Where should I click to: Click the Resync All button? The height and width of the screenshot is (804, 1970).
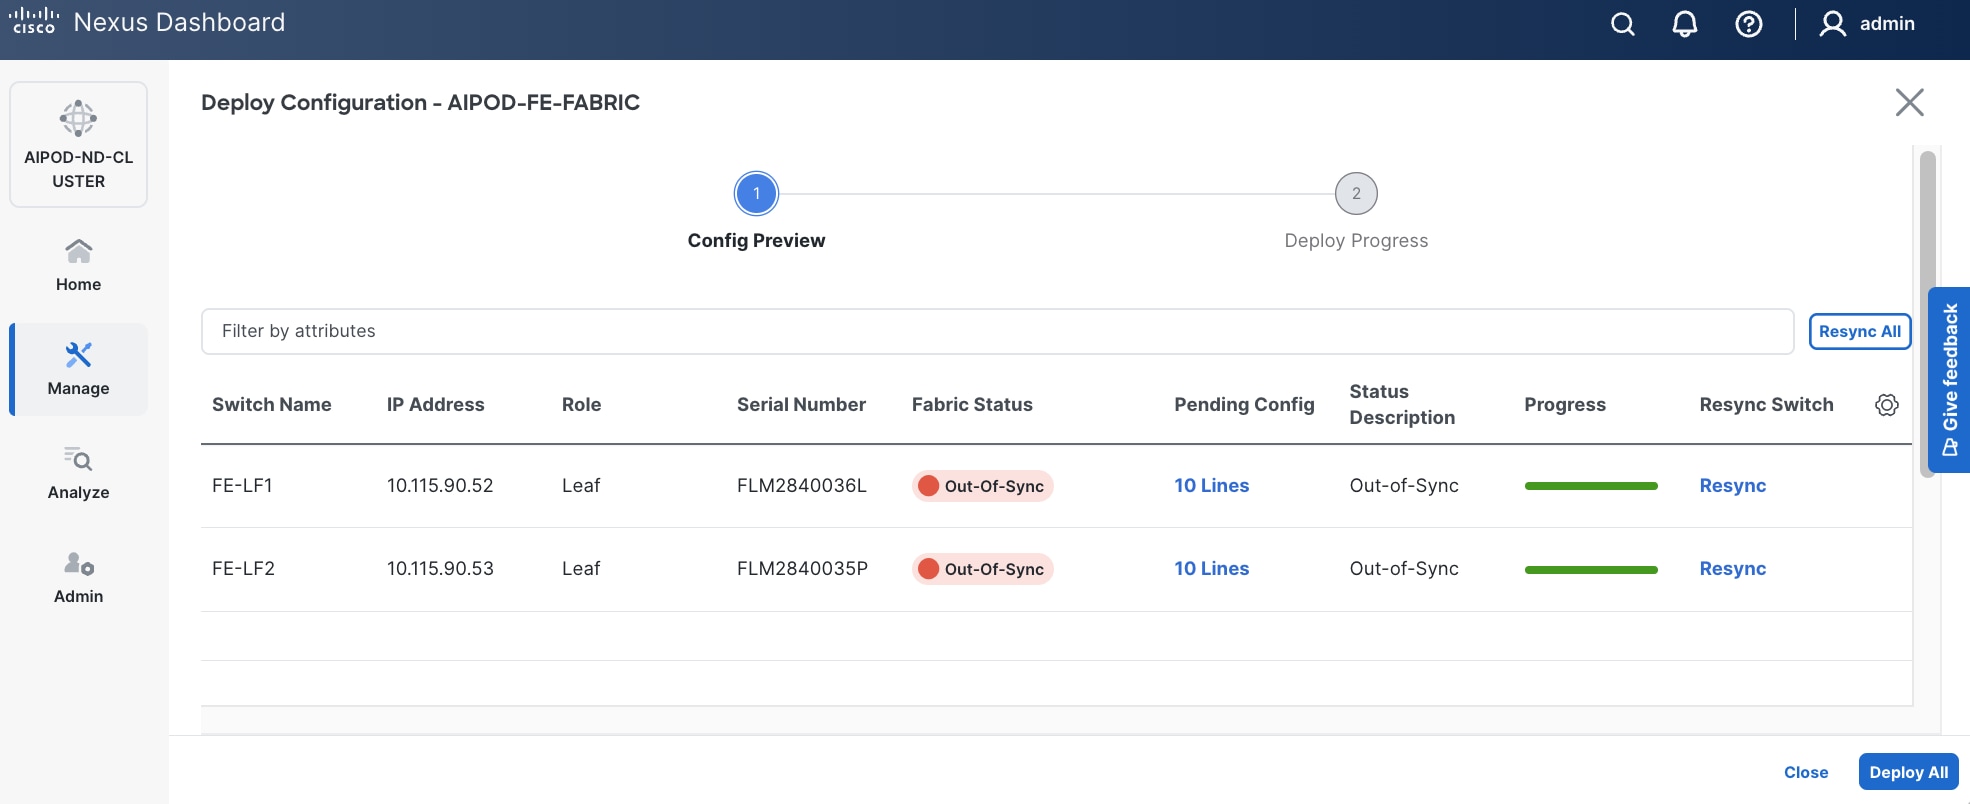pos(1859,332)
